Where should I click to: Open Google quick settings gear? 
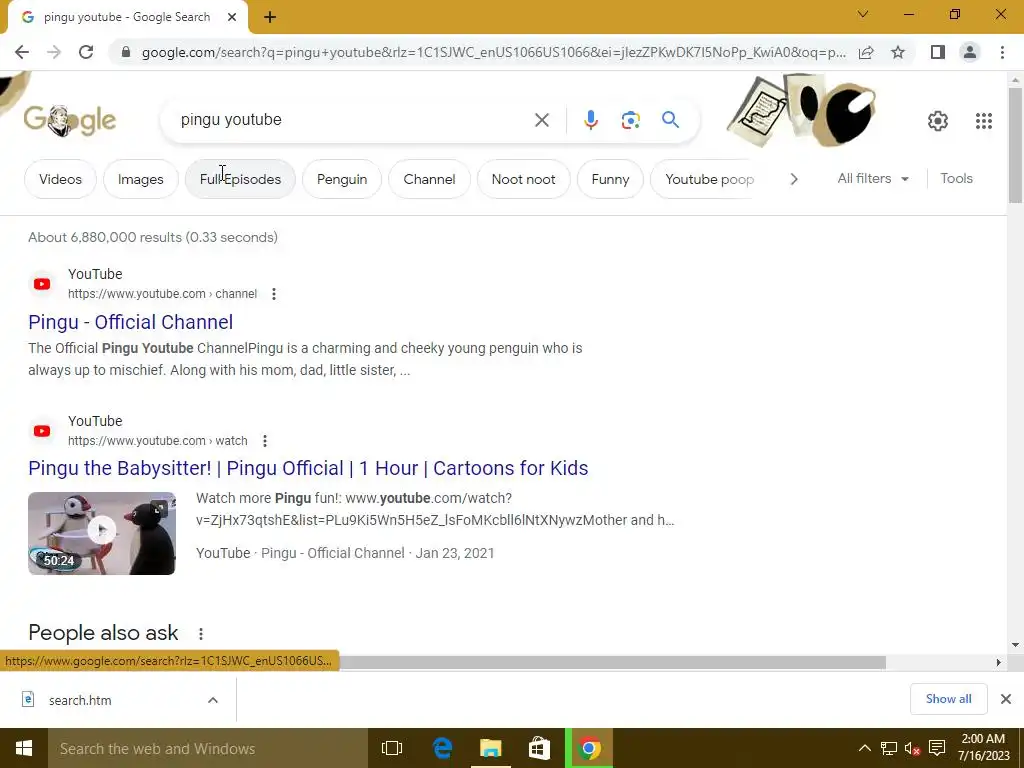tap(938, 121)
